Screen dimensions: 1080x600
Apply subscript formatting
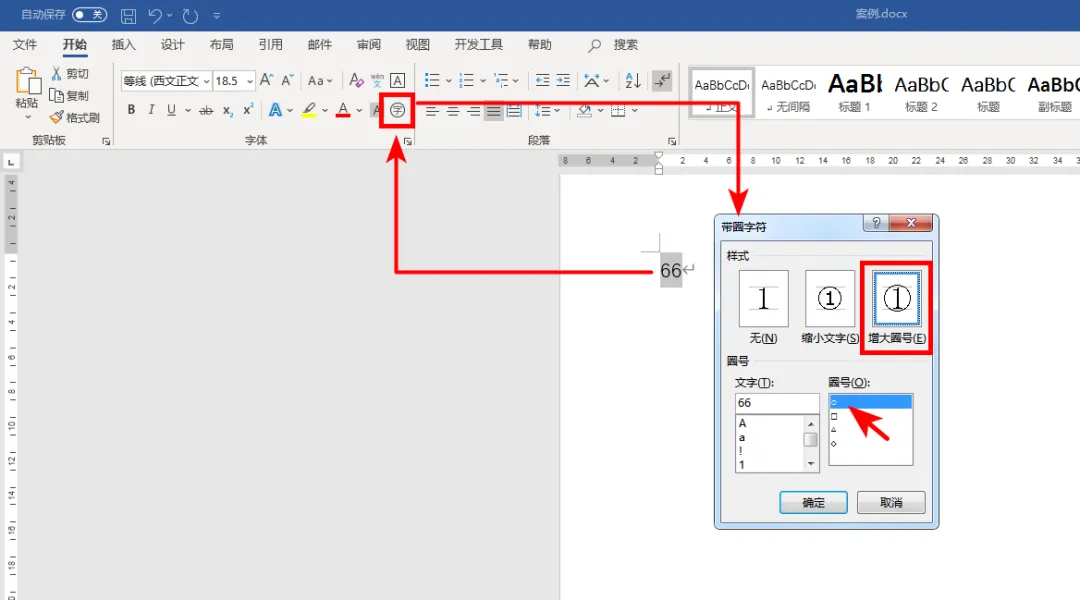228,110
